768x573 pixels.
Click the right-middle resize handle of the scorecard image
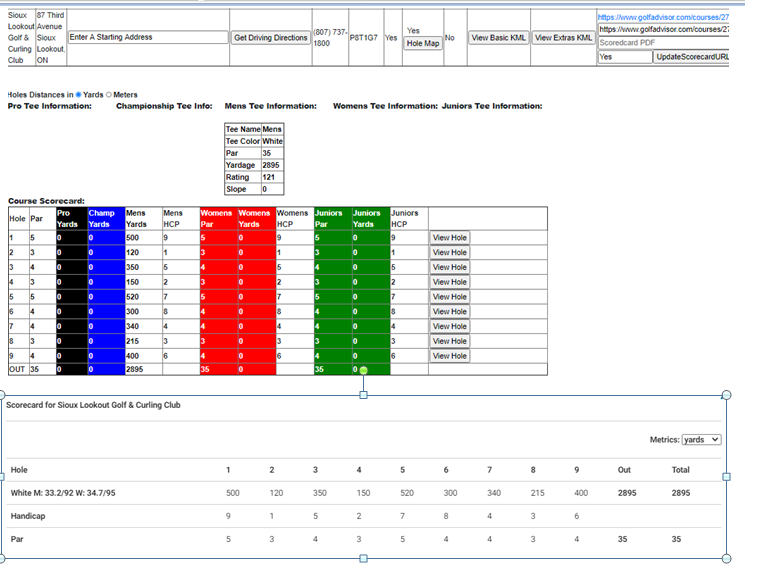pyautogui.click(x=726, y=477)
